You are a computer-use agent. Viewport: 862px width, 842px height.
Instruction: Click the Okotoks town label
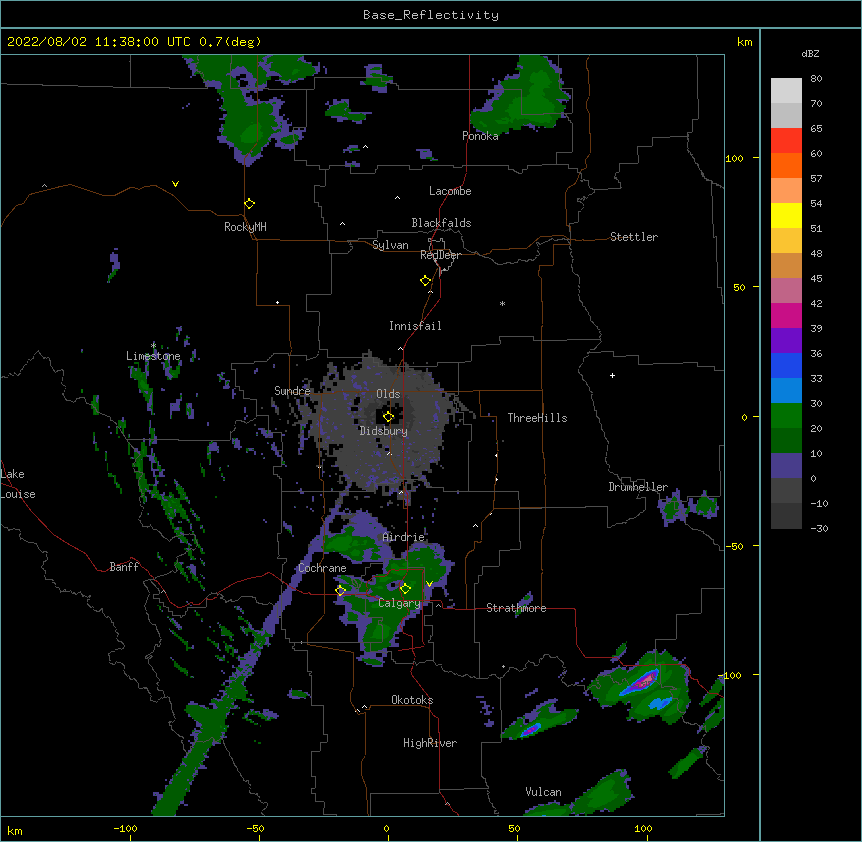click(x=412, y=700)
